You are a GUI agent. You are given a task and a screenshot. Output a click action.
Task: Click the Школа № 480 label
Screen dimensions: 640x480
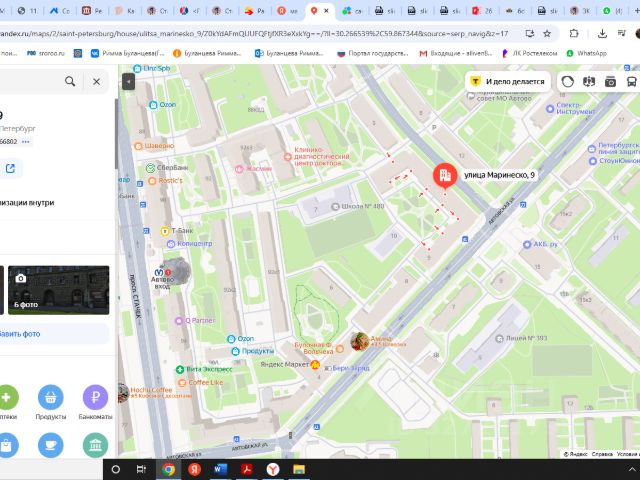click(x=362, y=206)
